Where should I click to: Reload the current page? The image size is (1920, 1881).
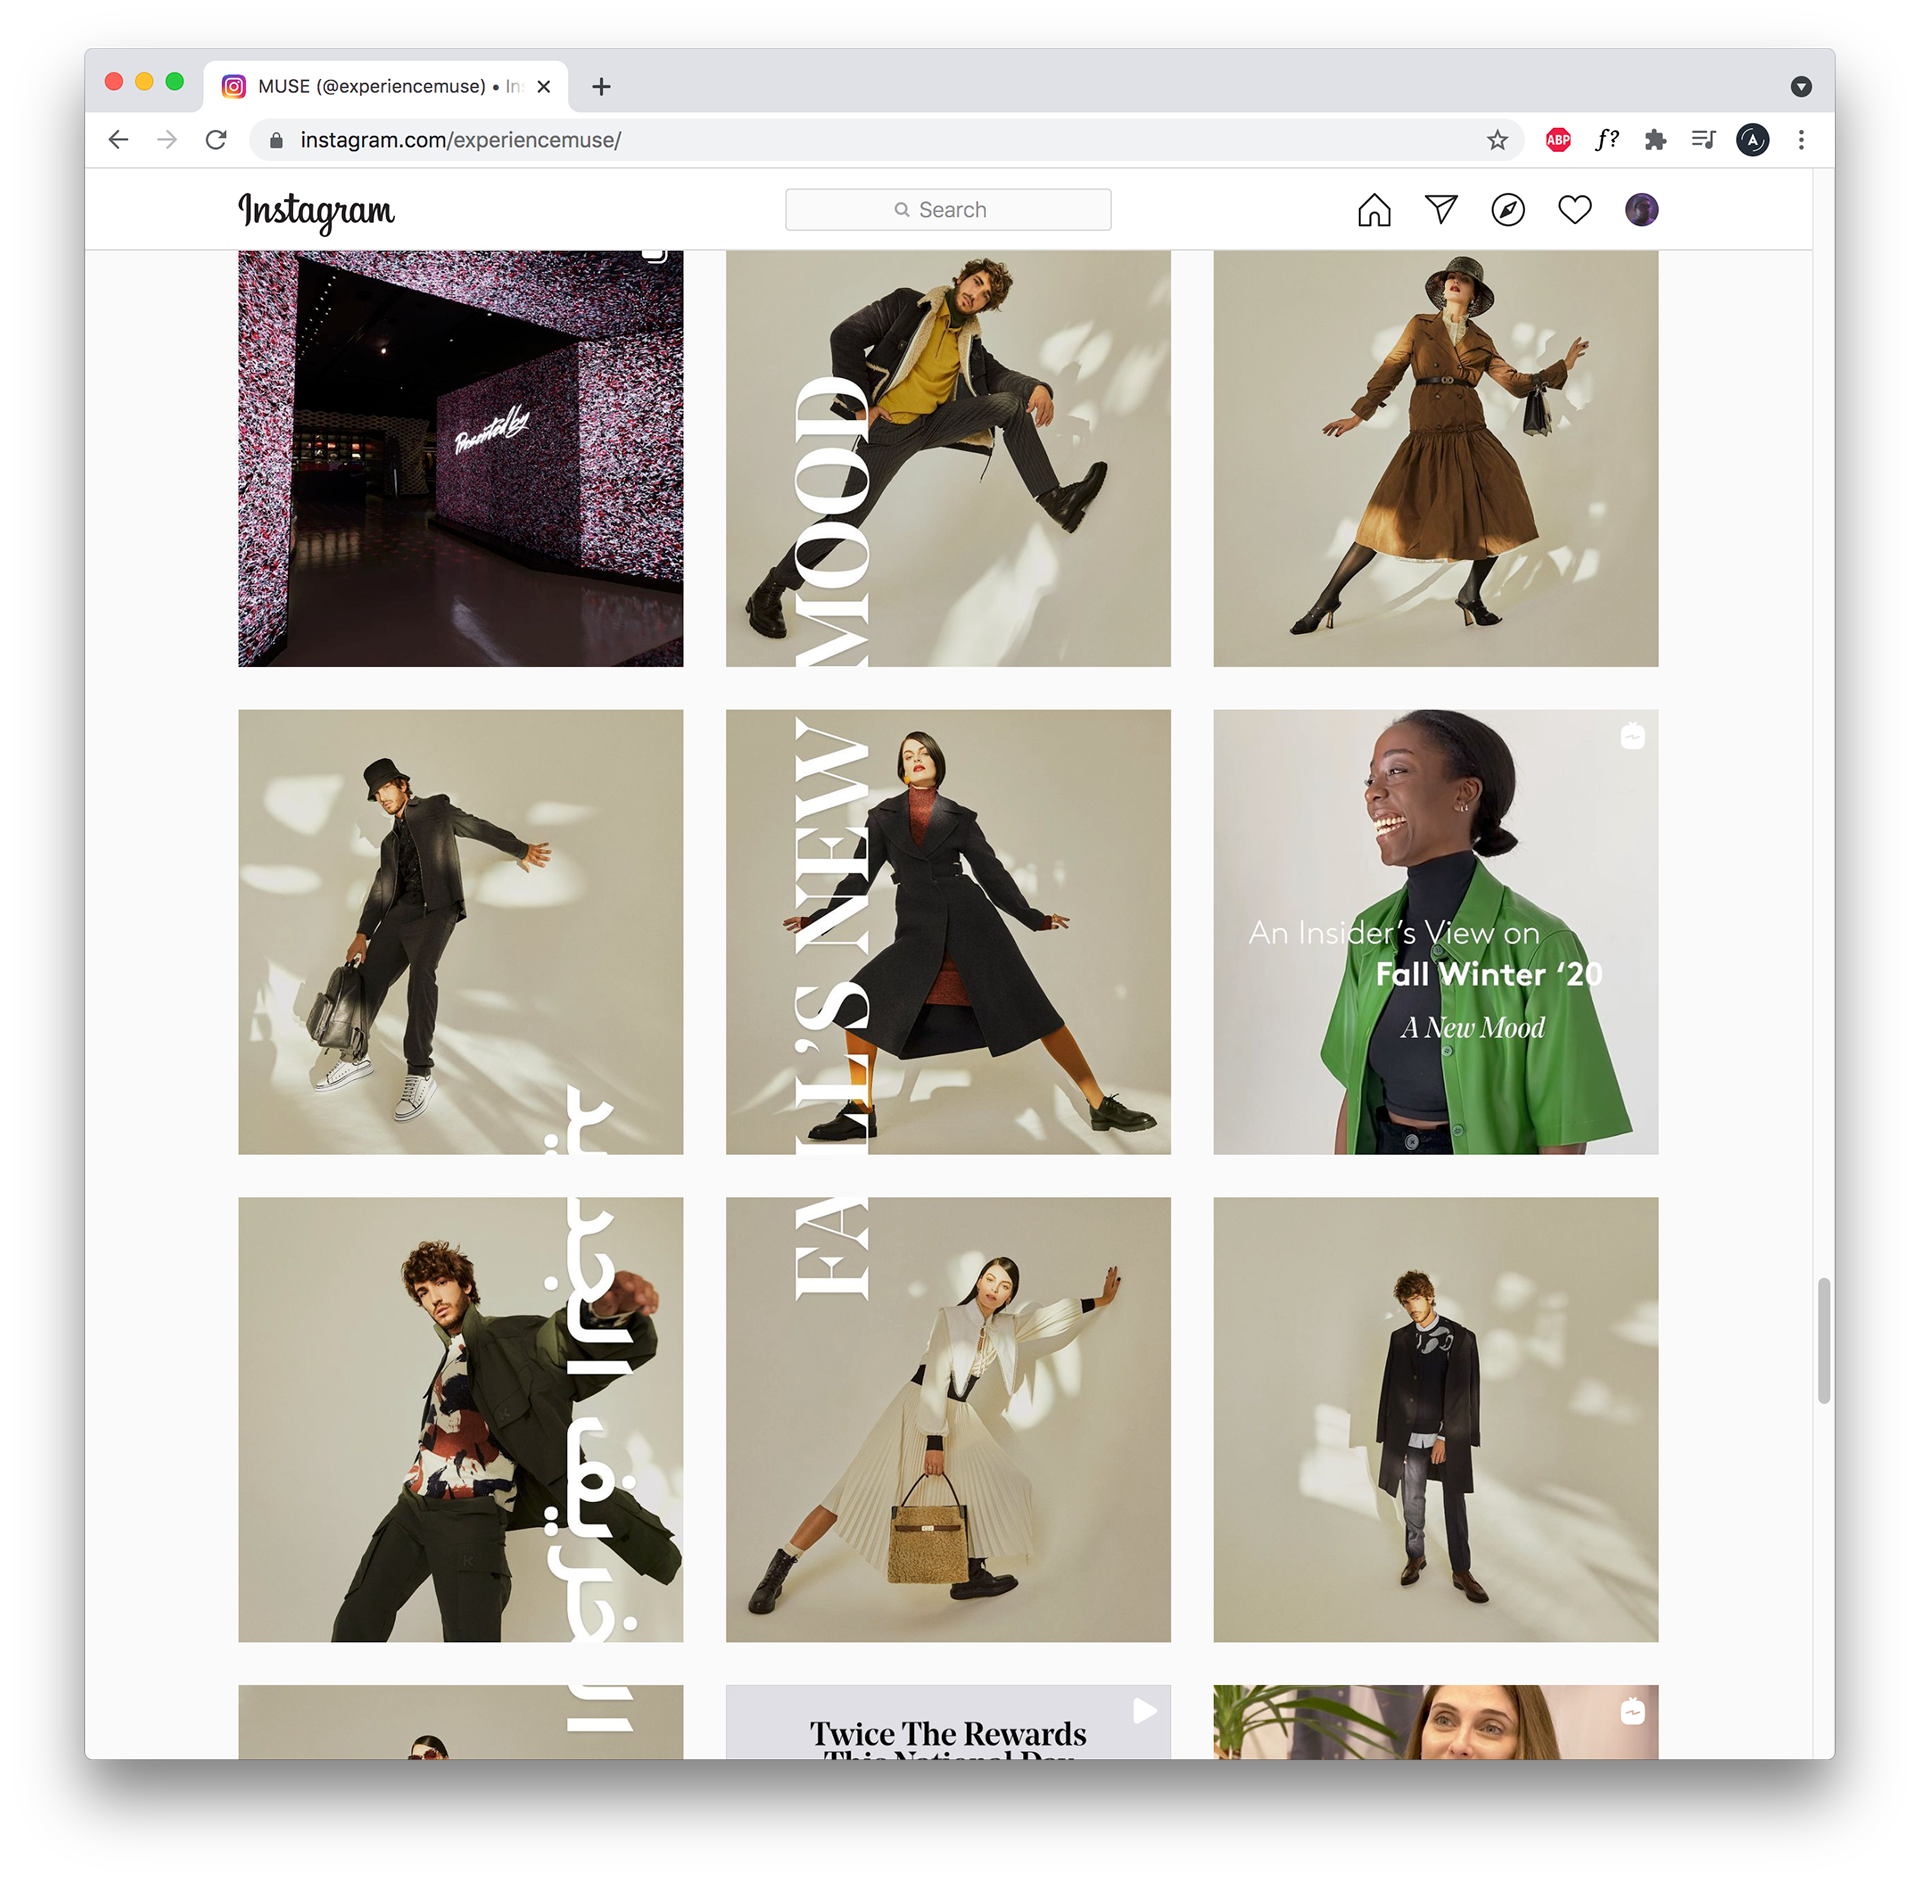tap(216, 140)
